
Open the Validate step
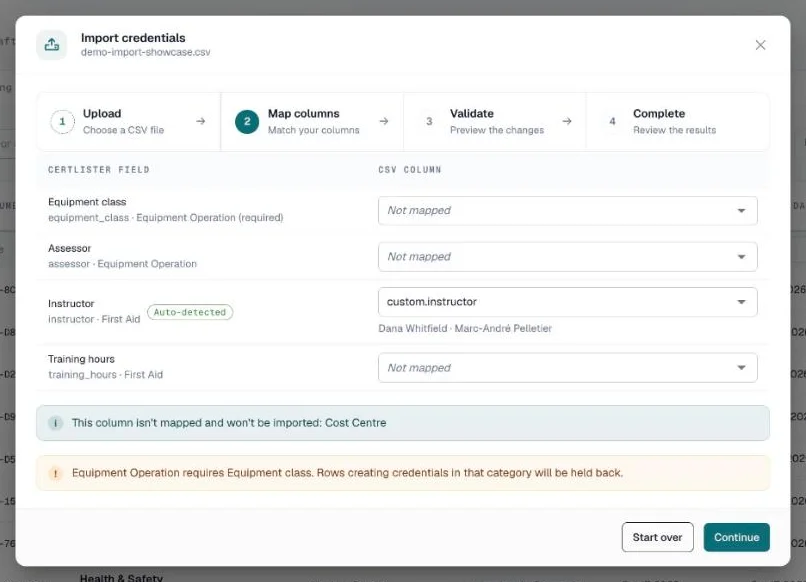[x=494, y=122]
